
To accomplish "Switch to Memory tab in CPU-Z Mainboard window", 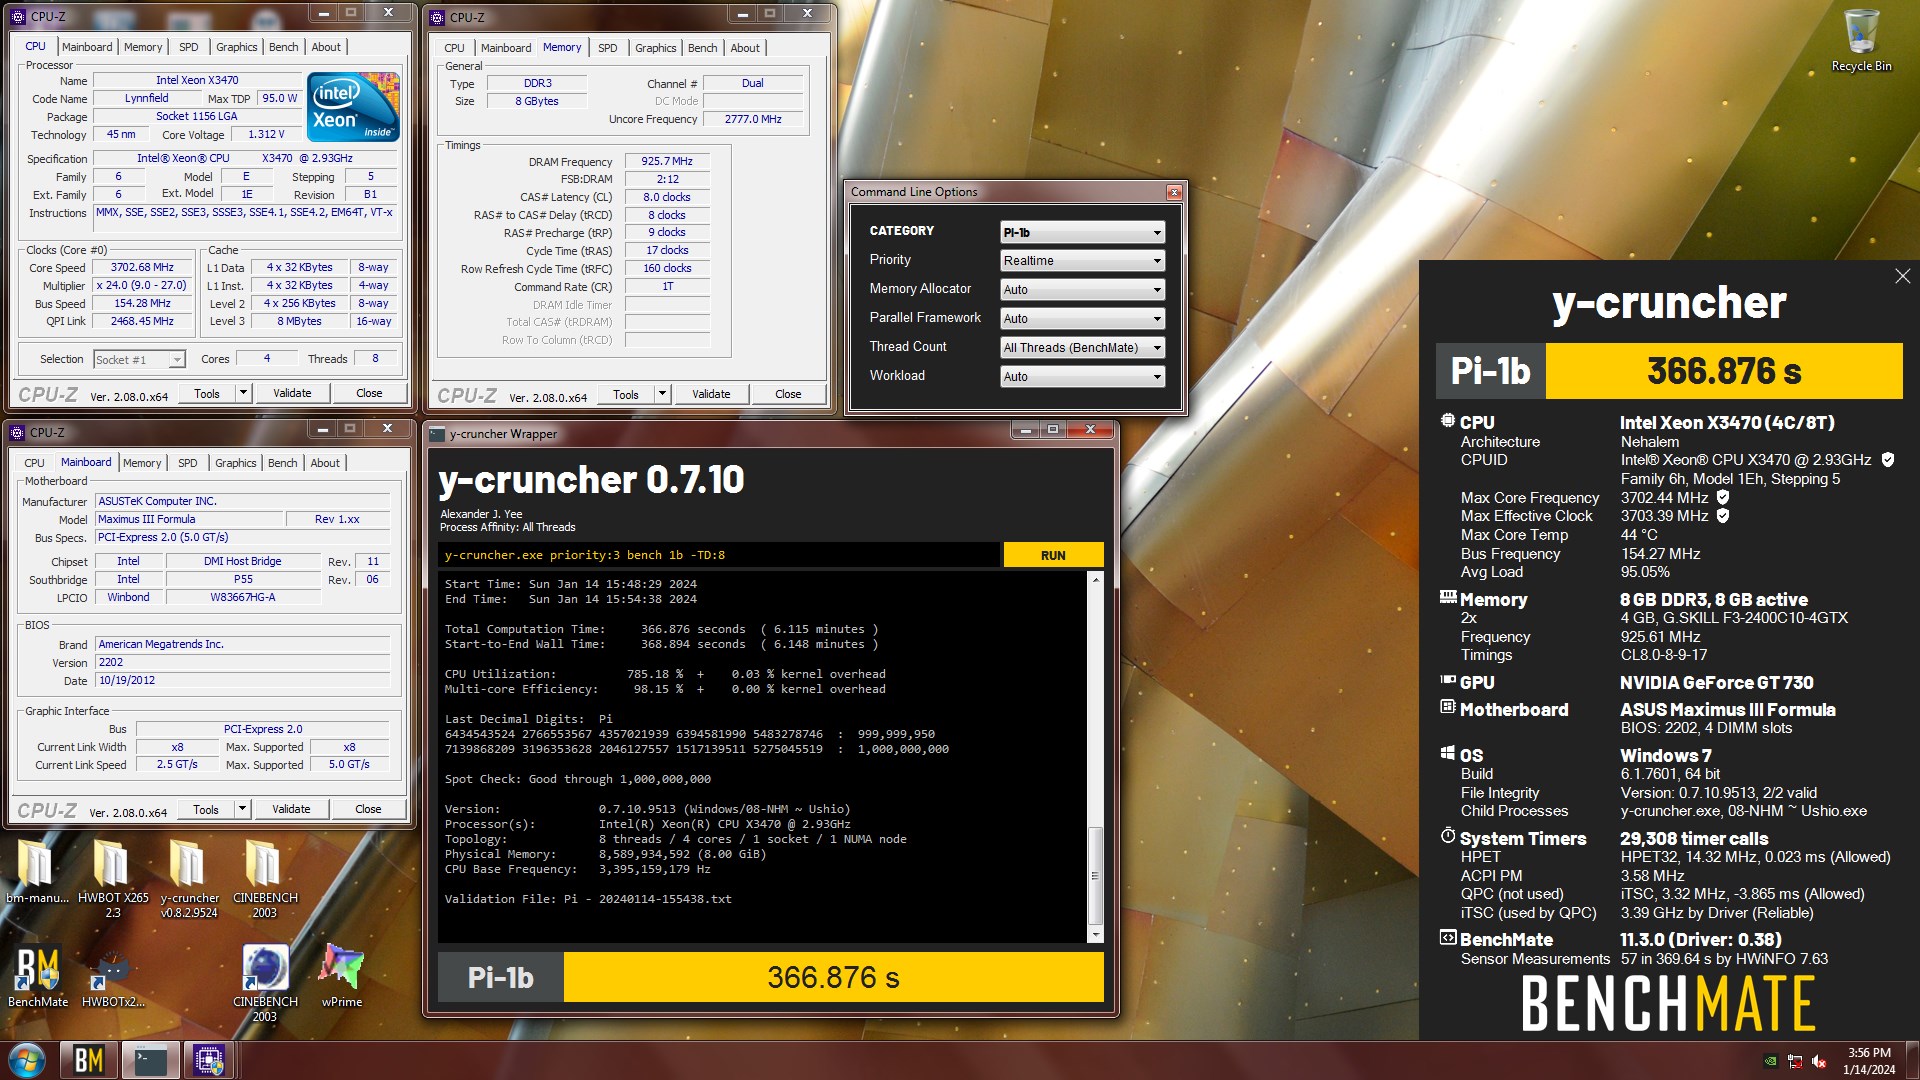I will (x=142, y=463).
